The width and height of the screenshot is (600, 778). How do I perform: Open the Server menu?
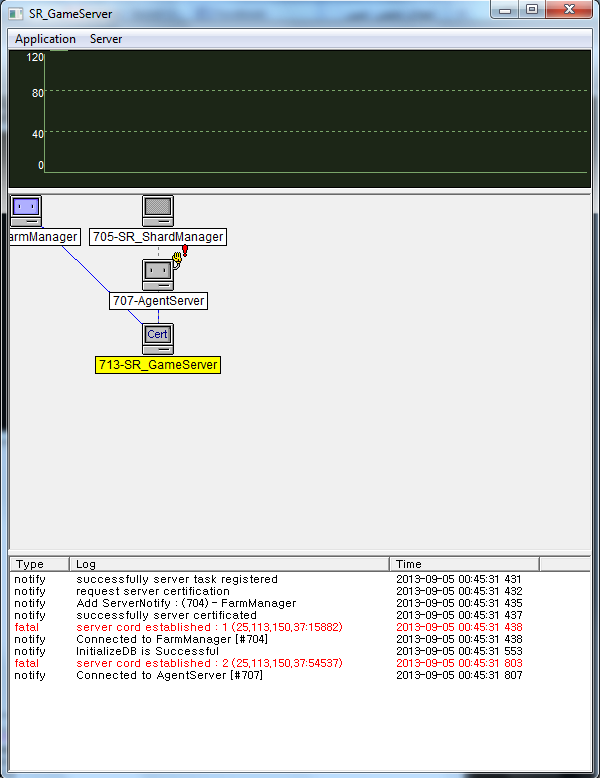(106, 39)
